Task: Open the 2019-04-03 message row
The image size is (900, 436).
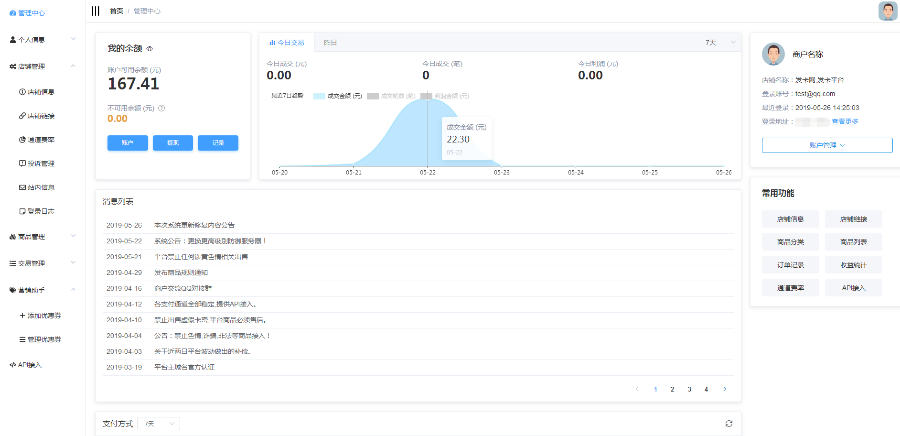Action: [418, 351]
